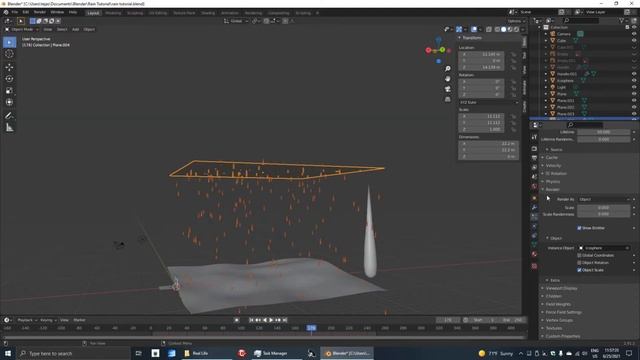Toggle the Show Emitter checkbox
The image size is (640, 360).
coord(579,228)
